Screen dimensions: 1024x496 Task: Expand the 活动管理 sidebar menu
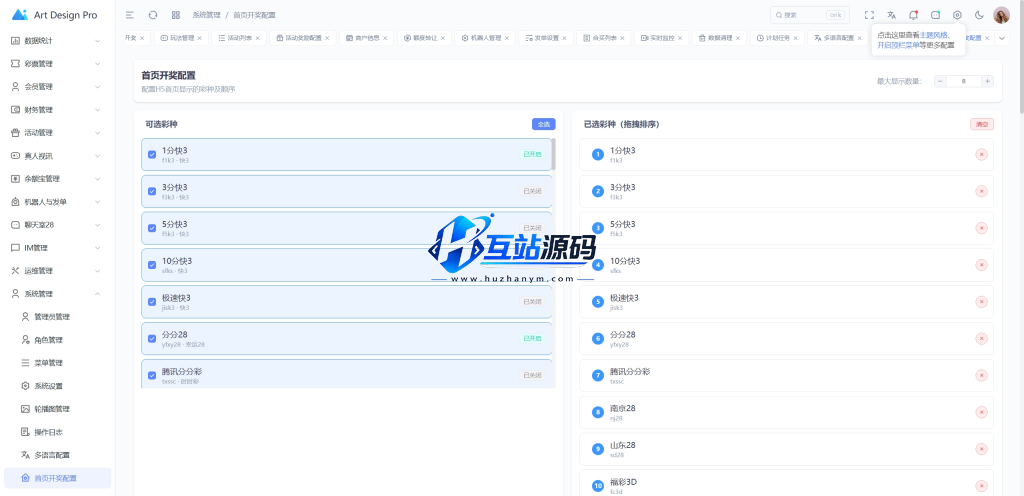click(57, 132)
